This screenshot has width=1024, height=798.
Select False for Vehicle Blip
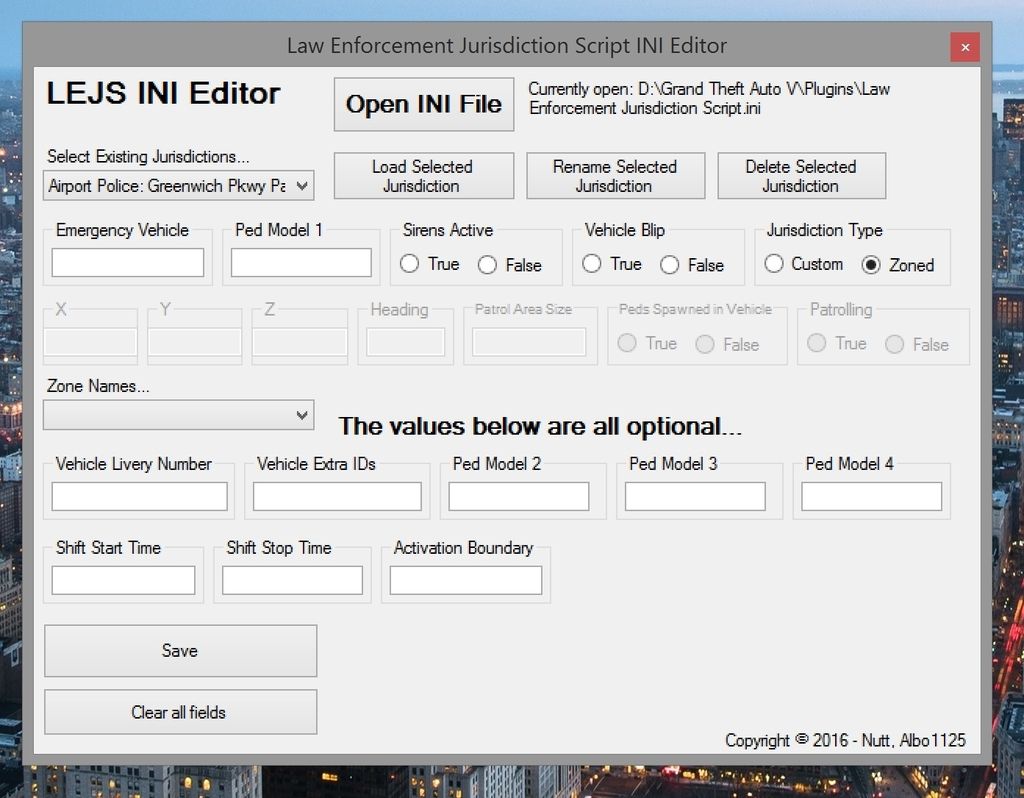click(670, 265)
